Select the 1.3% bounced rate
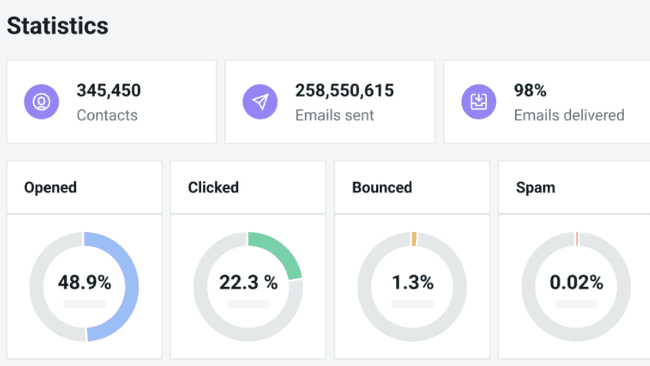Screen dimensions: 650x366 coord(412,283)
